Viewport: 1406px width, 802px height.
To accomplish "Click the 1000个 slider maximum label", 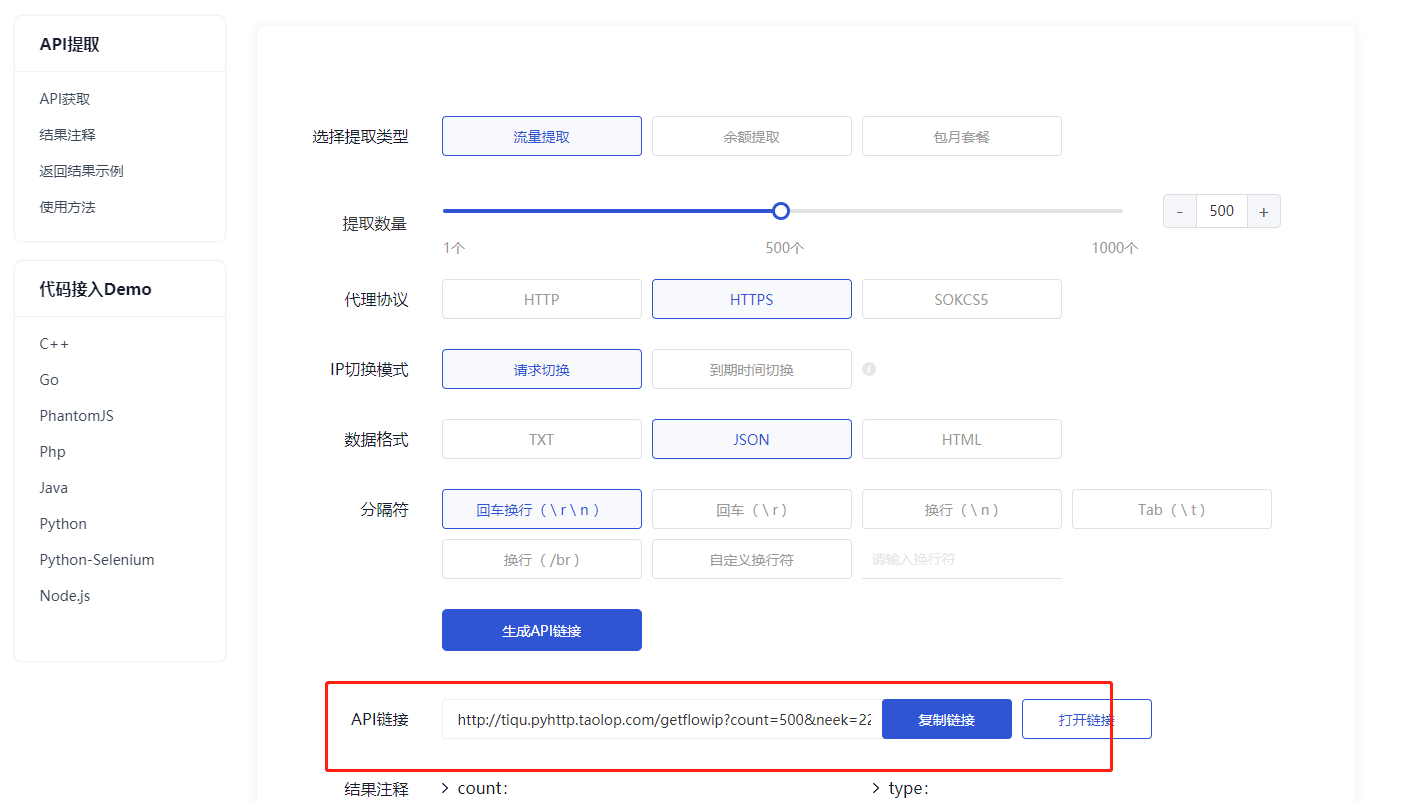I will coord(1115,248).
